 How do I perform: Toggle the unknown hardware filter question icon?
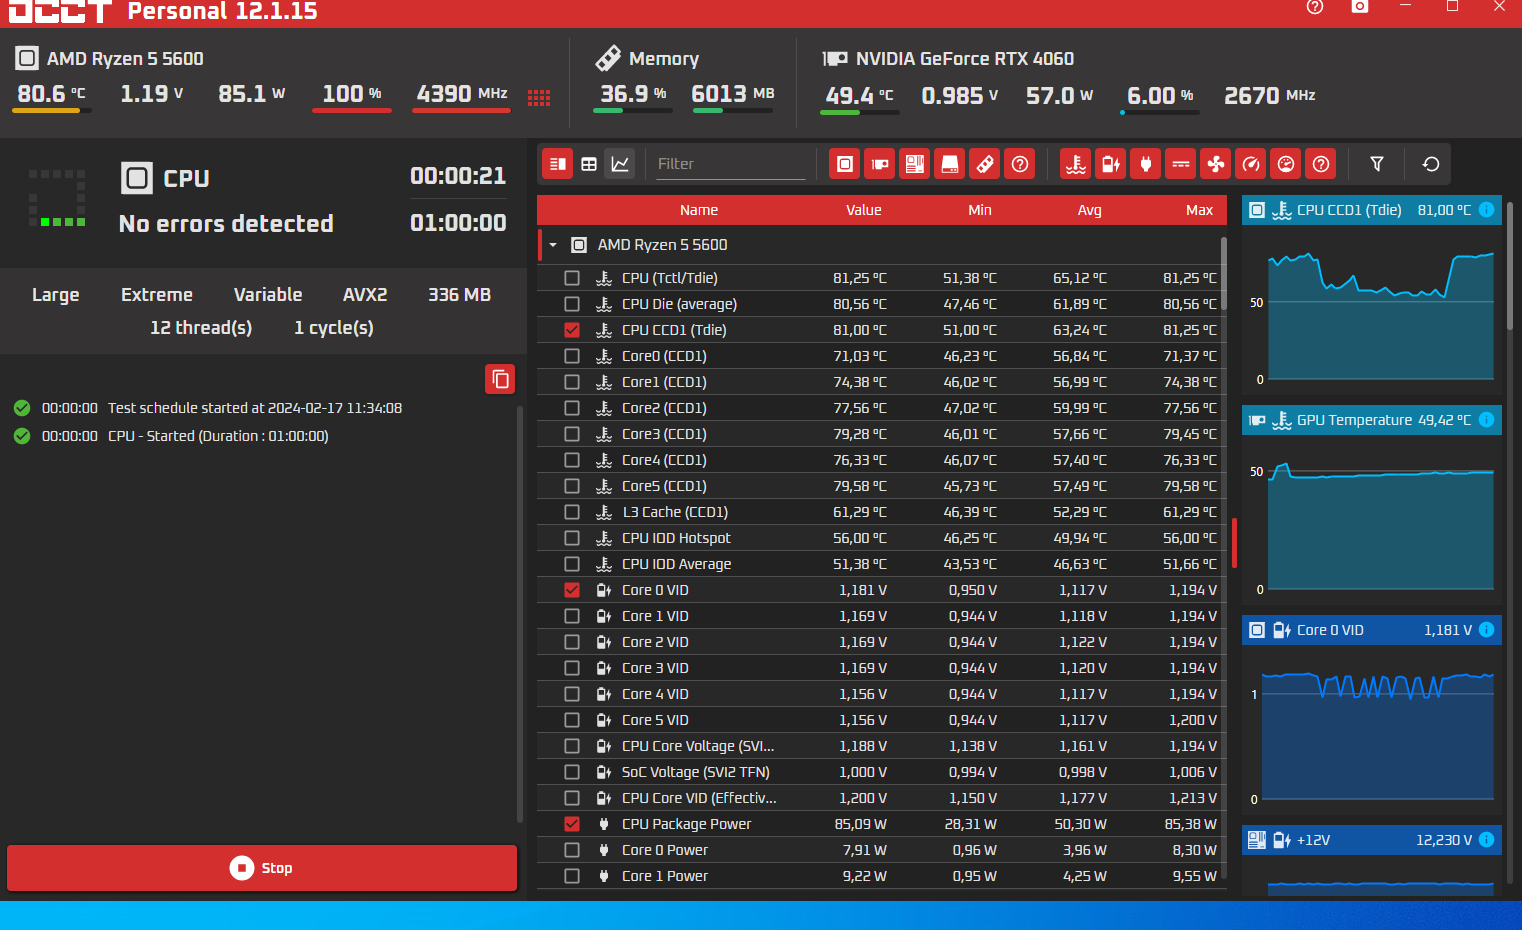[1020, 164]
